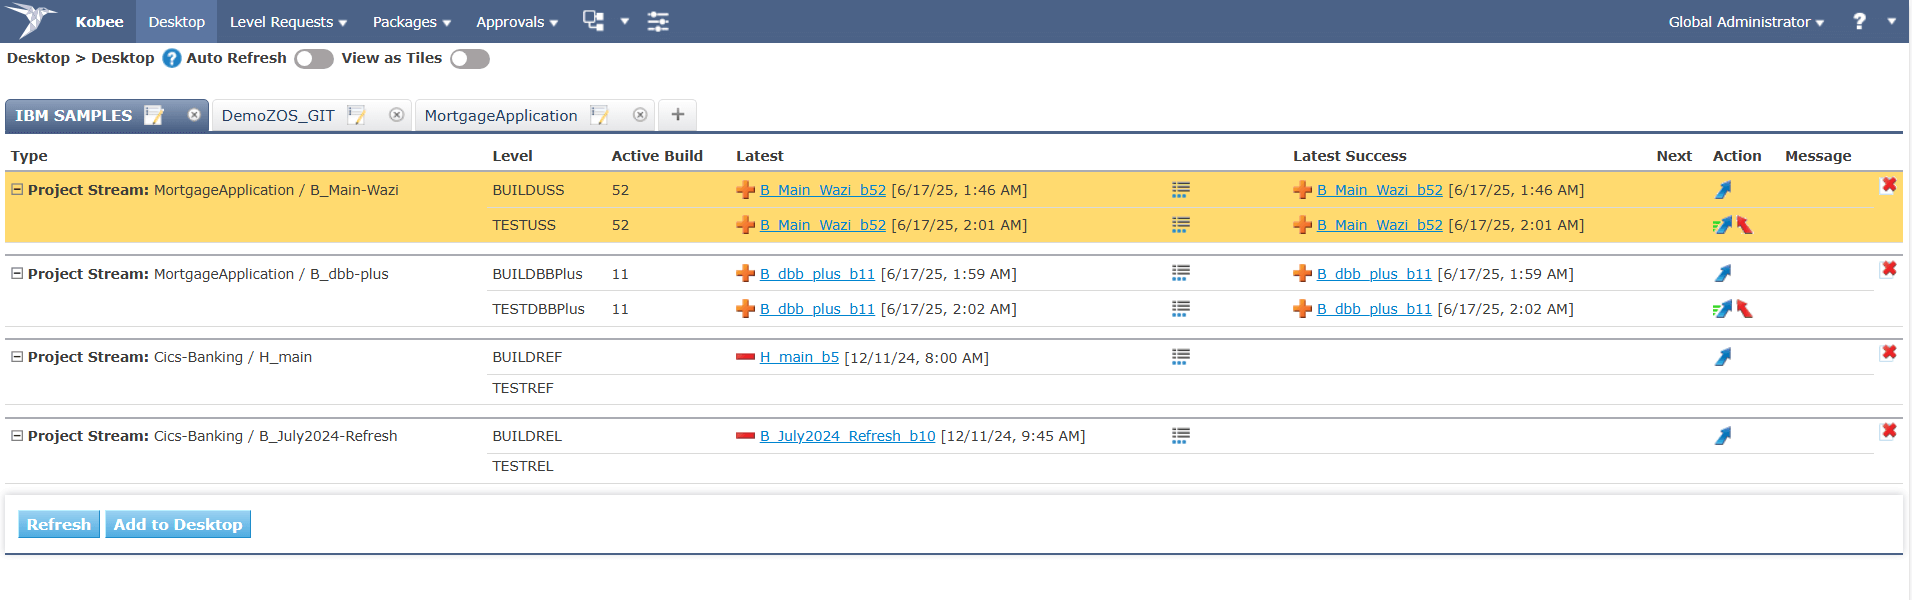Open the desktop windows icon in top bar
This screenshot has width=1912, height=600.
point(594,21)
